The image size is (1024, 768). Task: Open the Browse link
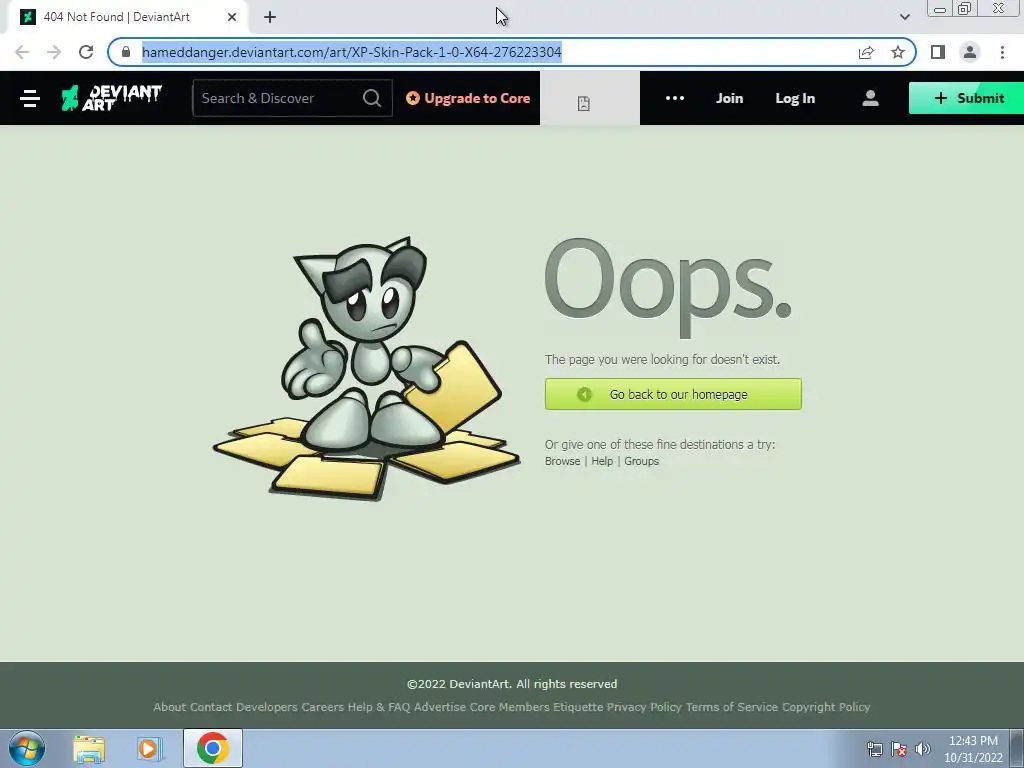point(562,461)
